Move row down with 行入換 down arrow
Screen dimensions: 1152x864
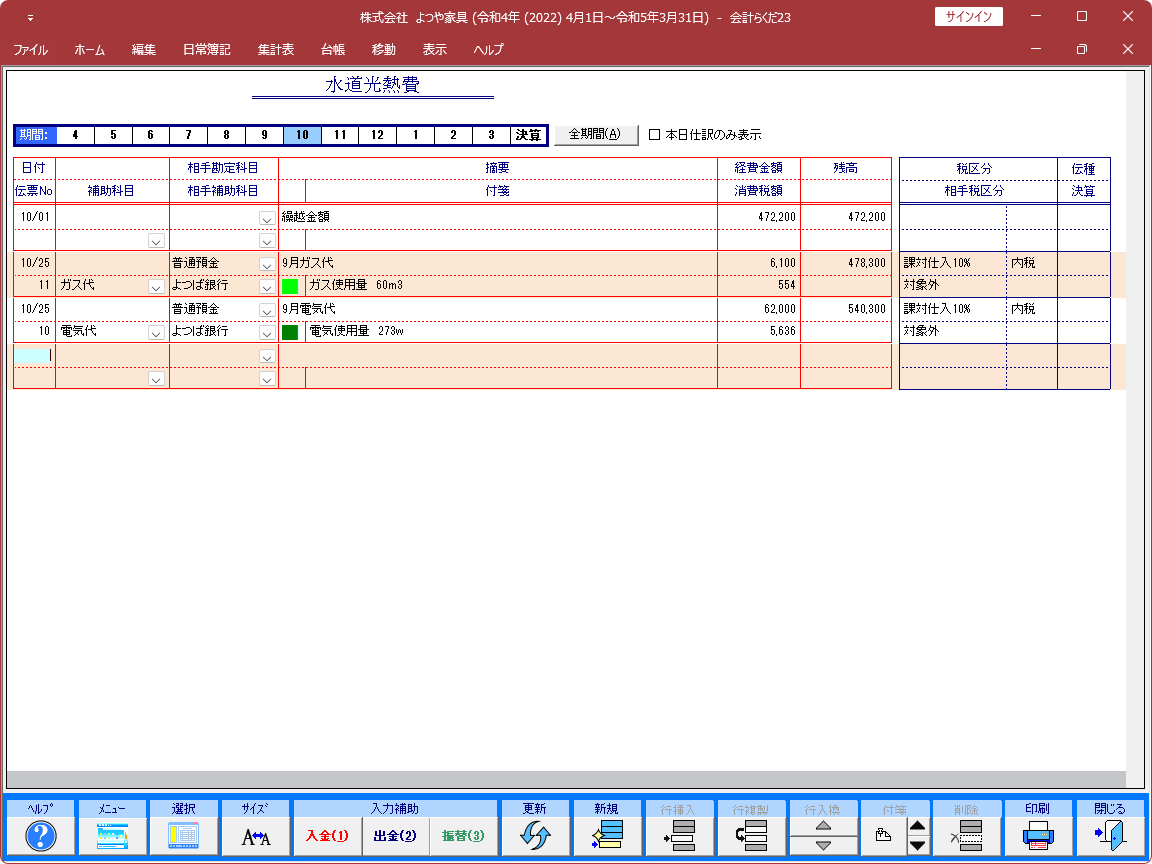(824, 846)
